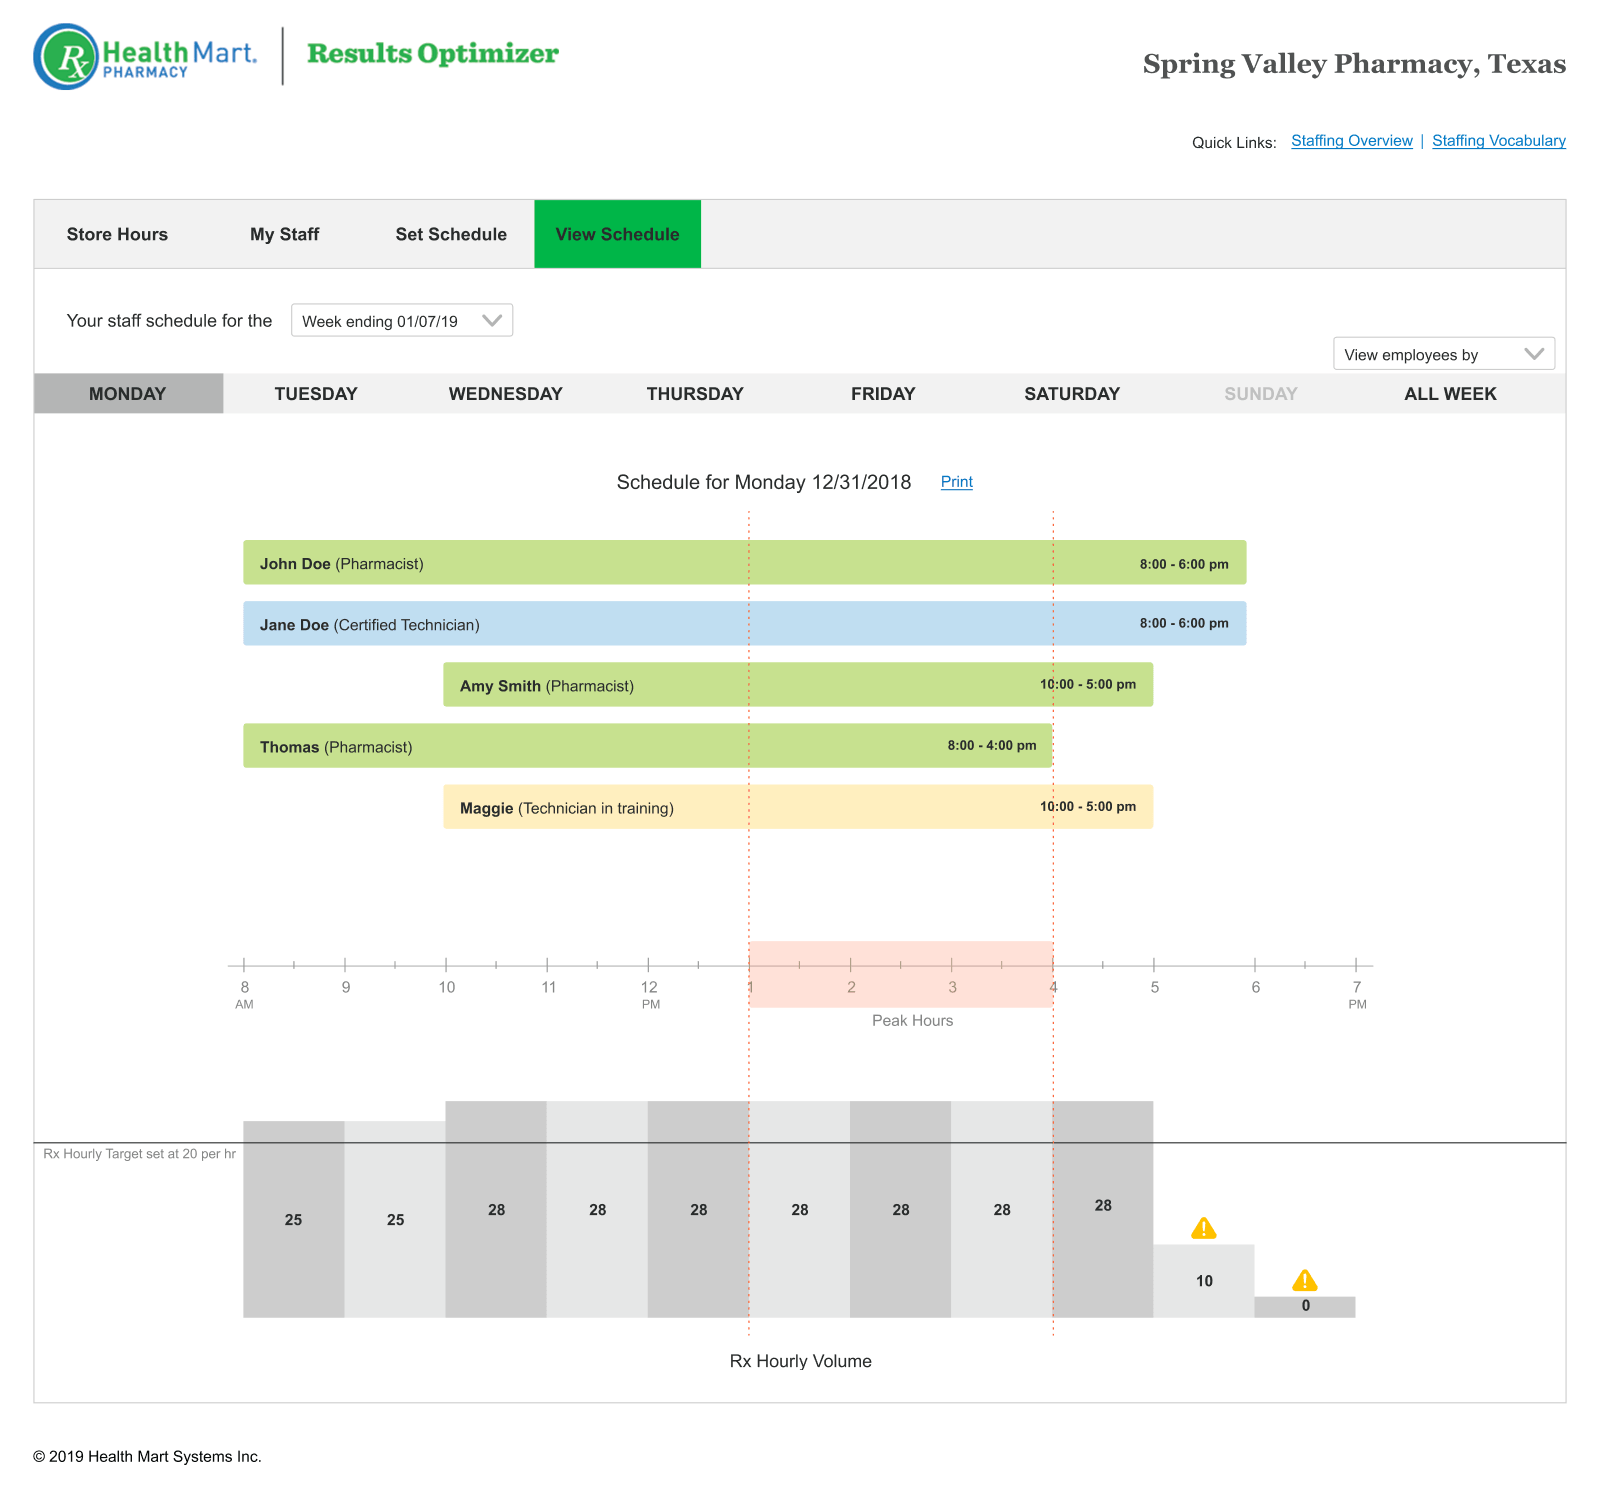Select John Doe's pharmacist shift bar
The height and width of the screenshot is (1506, 1600).
tap(745, 563)
